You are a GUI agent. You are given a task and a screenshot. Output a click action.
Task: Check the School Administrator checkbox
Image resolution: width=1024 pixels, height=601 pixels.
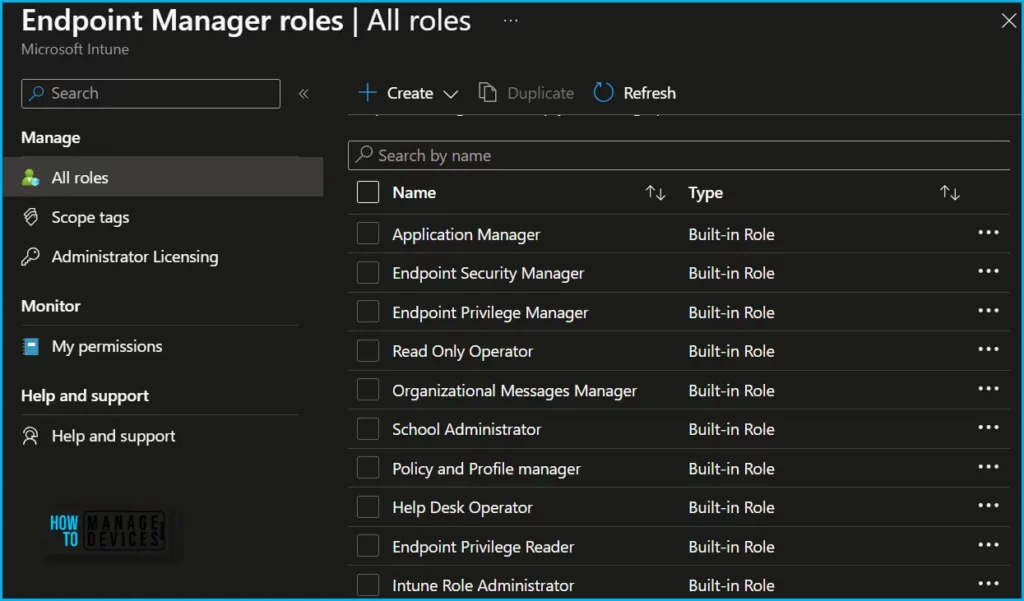[368, 429]
